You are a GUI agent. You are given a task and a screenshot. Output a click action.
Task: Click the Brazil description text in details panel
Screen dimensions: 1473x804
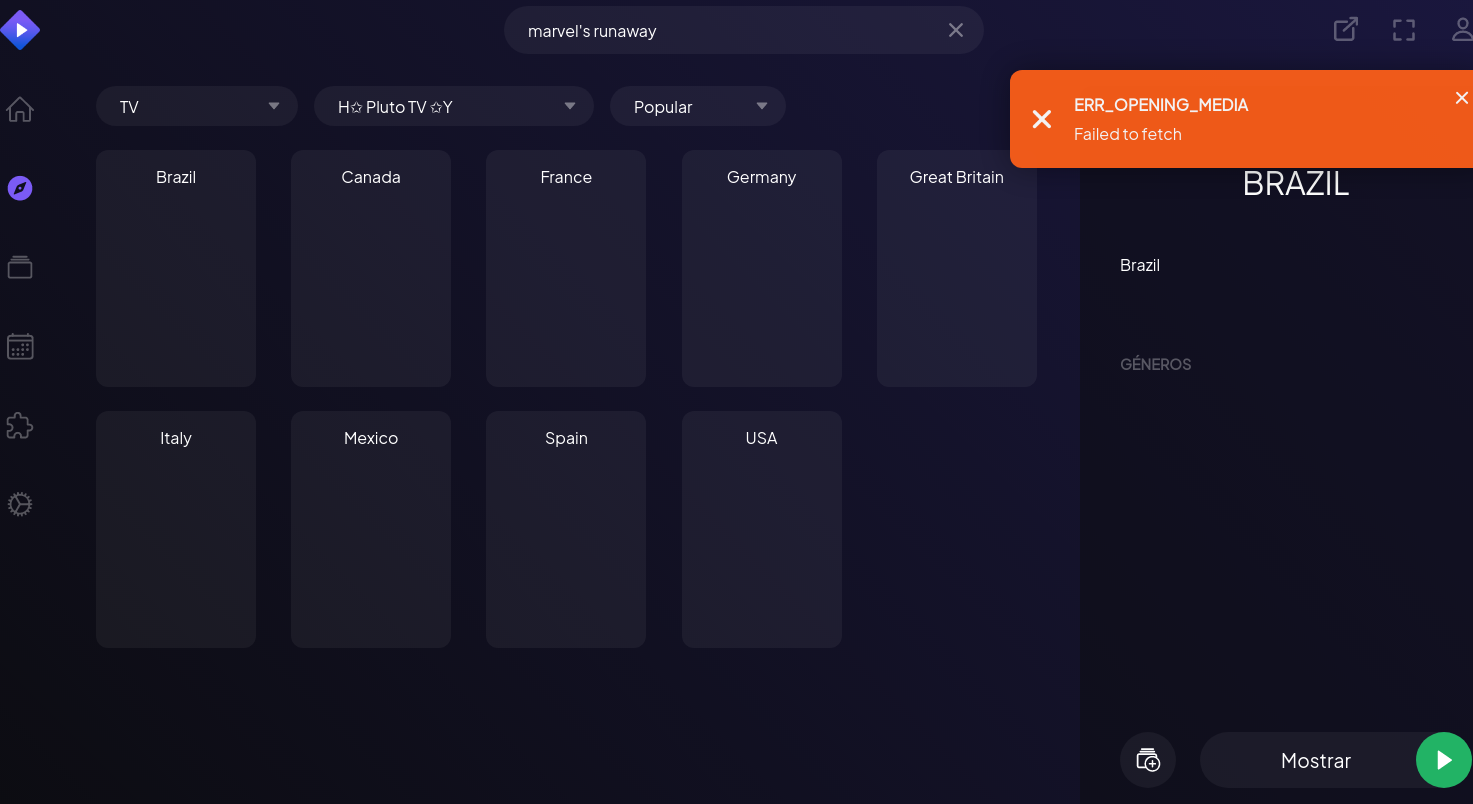[x=1140, y=265]
